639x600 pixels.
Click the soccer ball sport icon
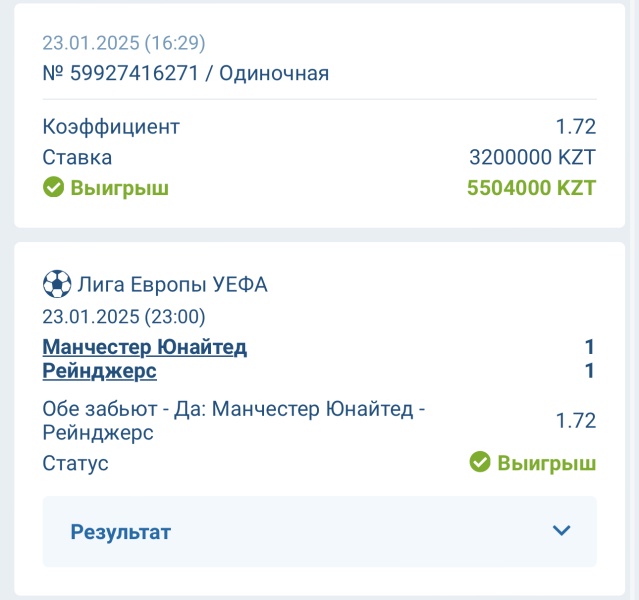[x=57, y=284]
